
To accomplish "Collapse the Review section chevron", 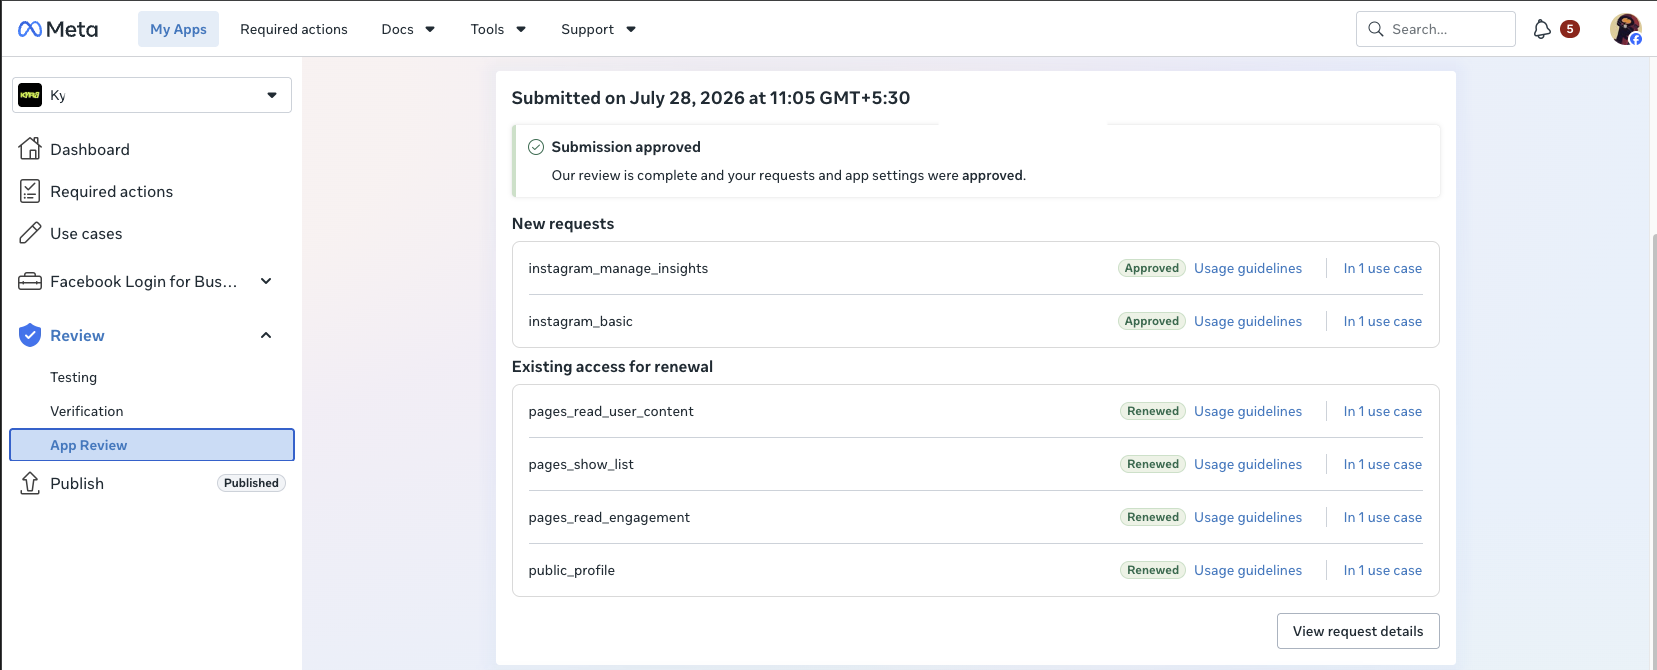I will point(266,335).
